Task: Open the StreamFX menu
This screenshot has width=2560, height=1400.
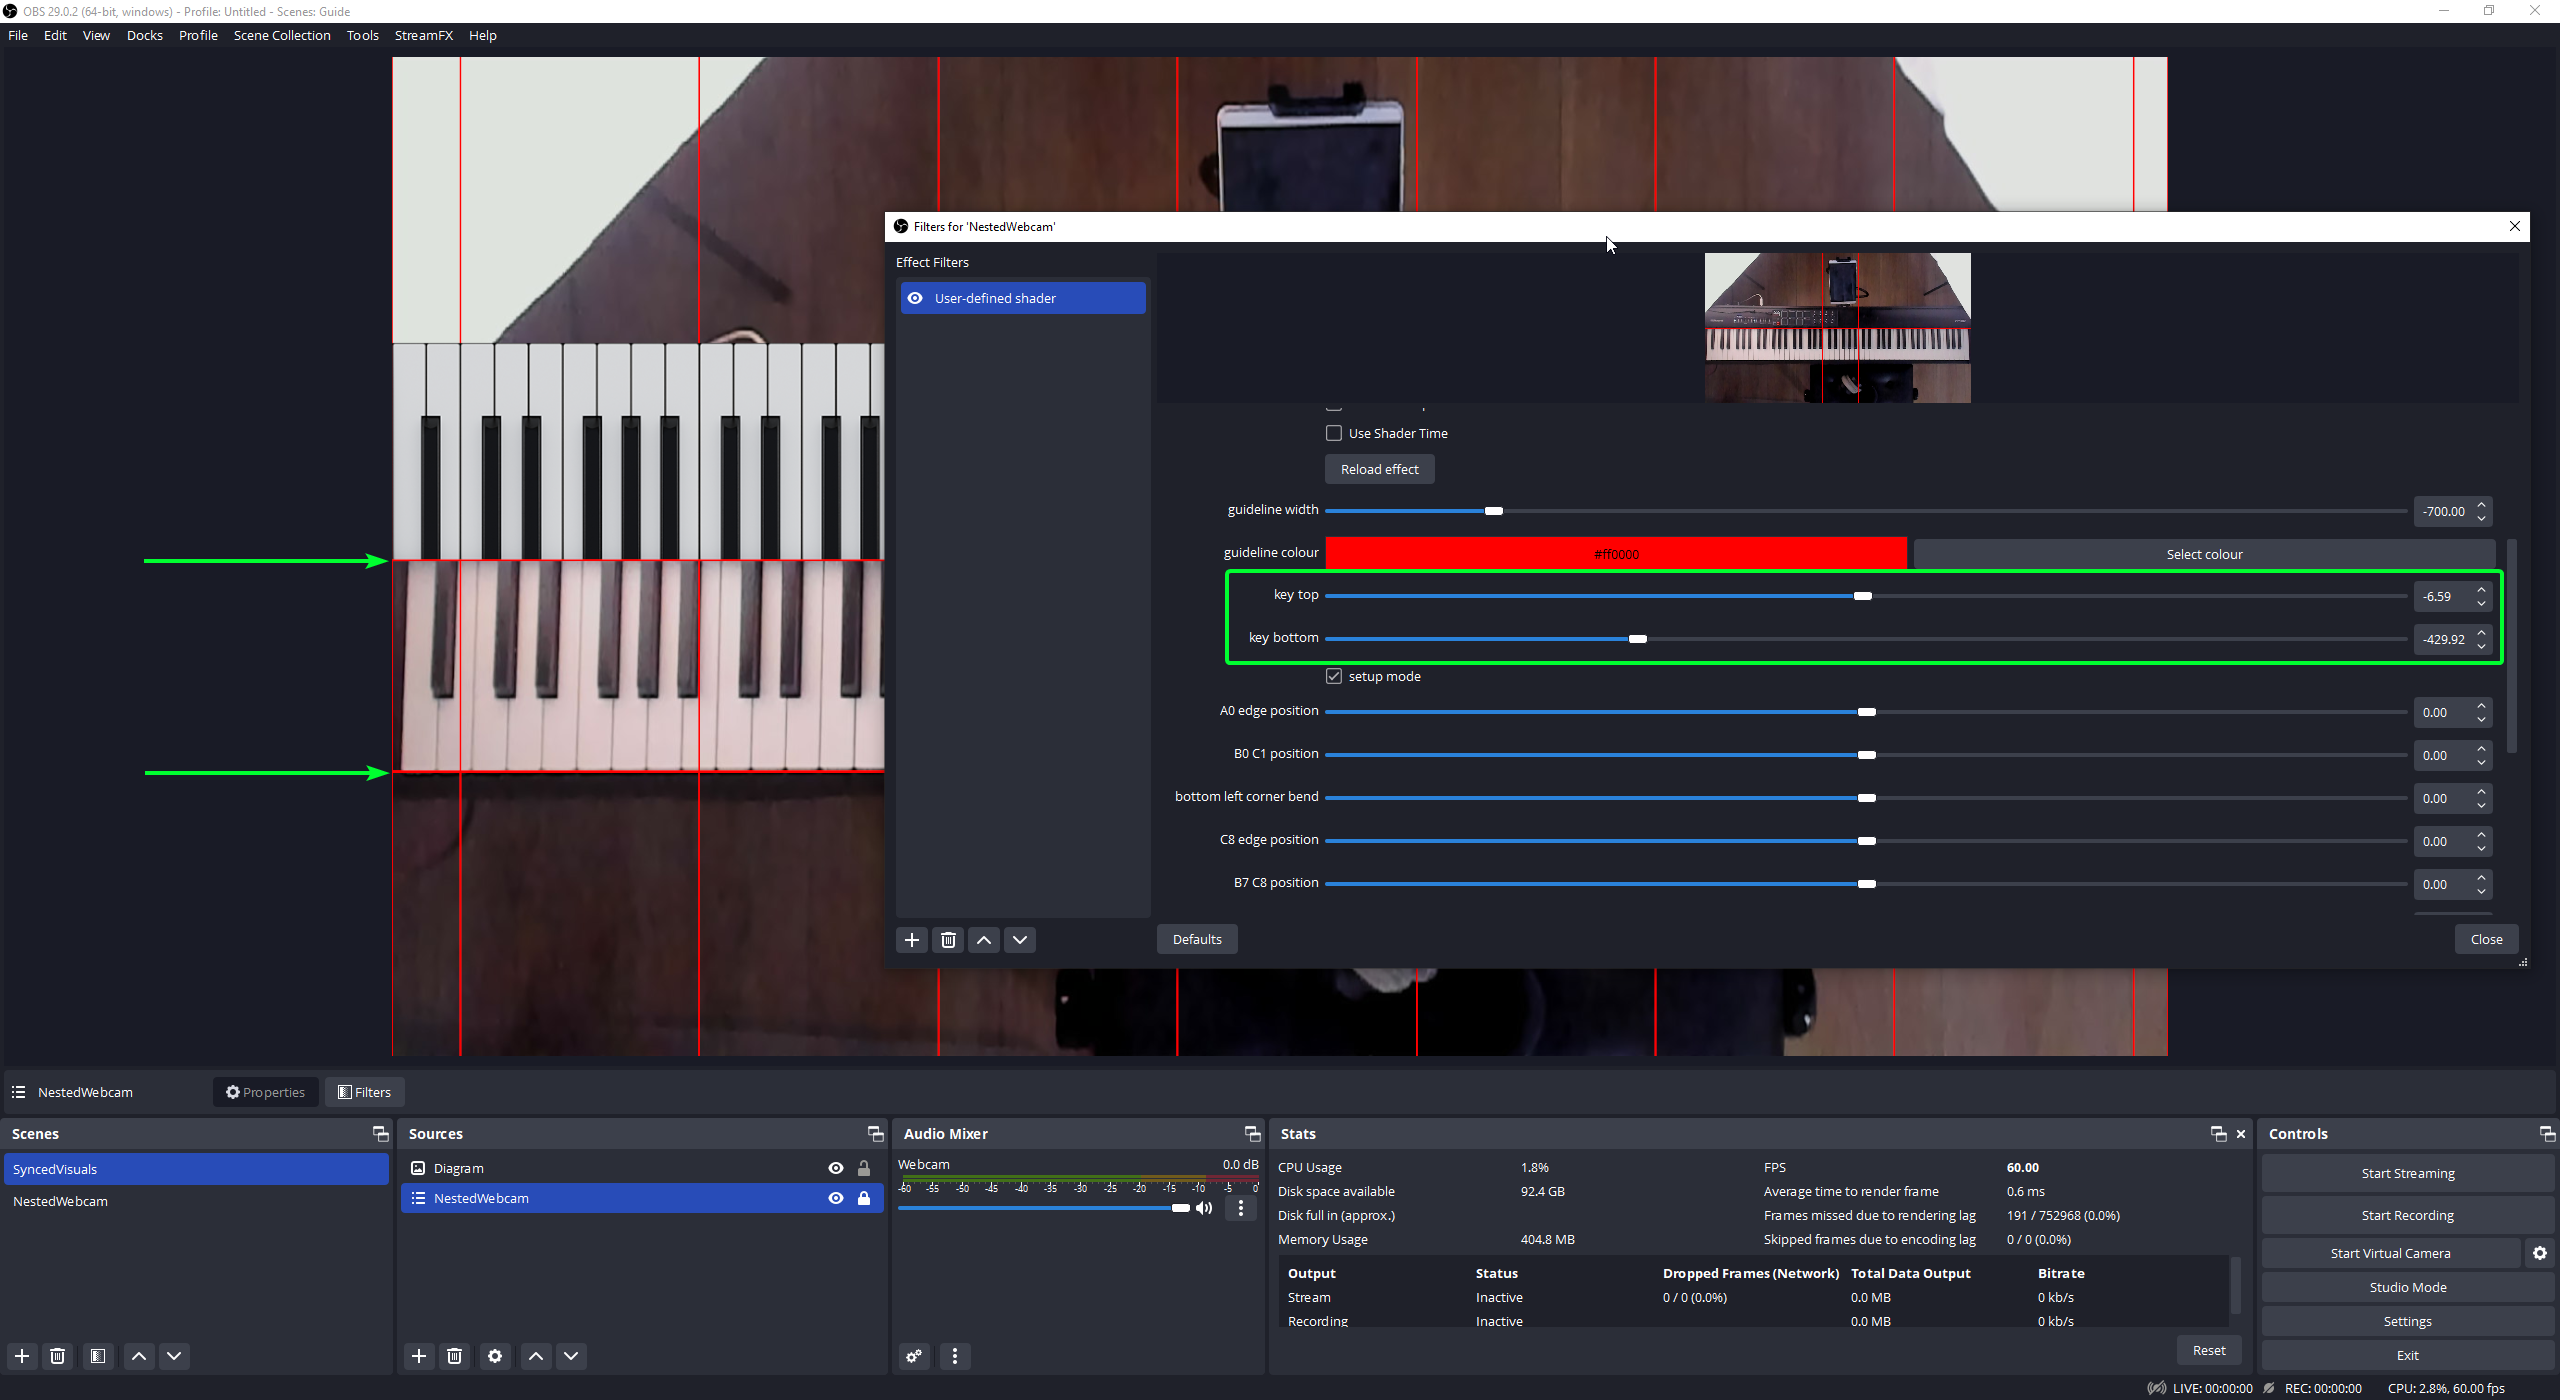Action: coord(423,35)
